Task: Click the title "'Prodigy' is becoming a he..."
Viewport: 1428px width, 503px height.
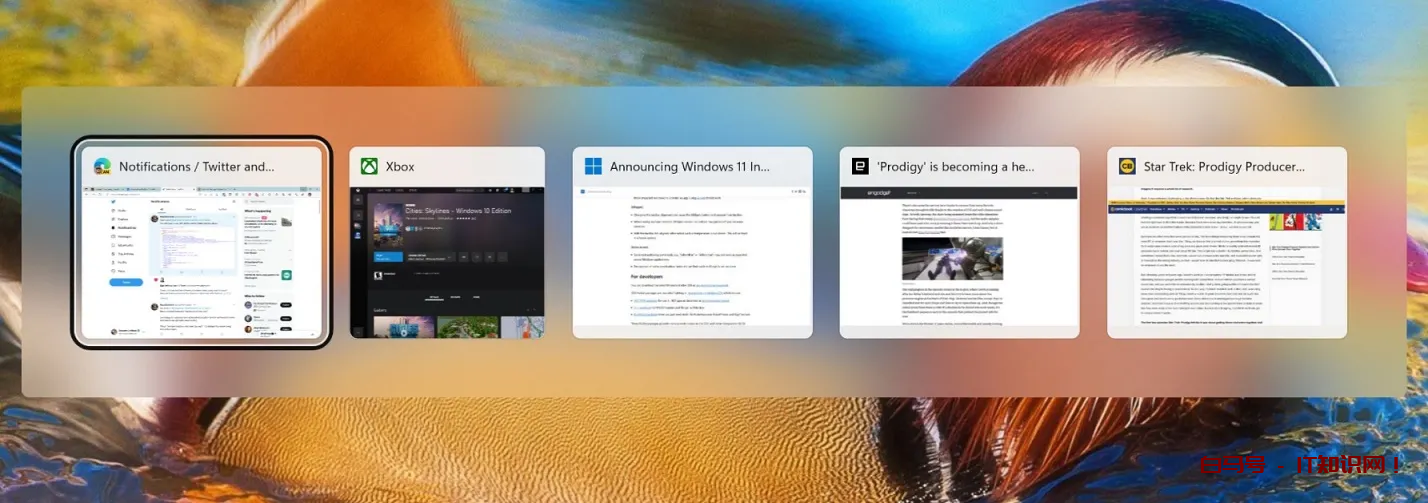Action: tap(956, 167)
